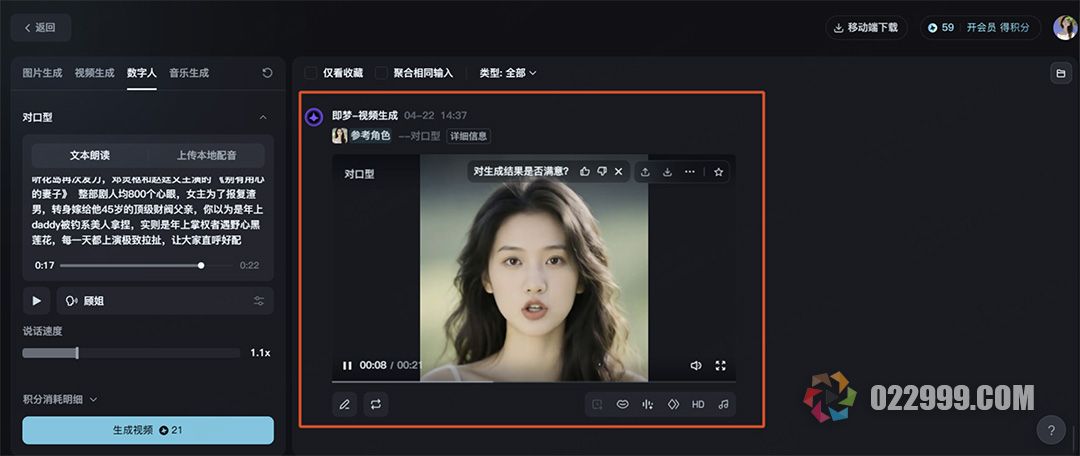This screenshot has height=456, width=1080.
Task: Click the 参考角色 reference thumbnail
Action: click(x=340, y=136)
